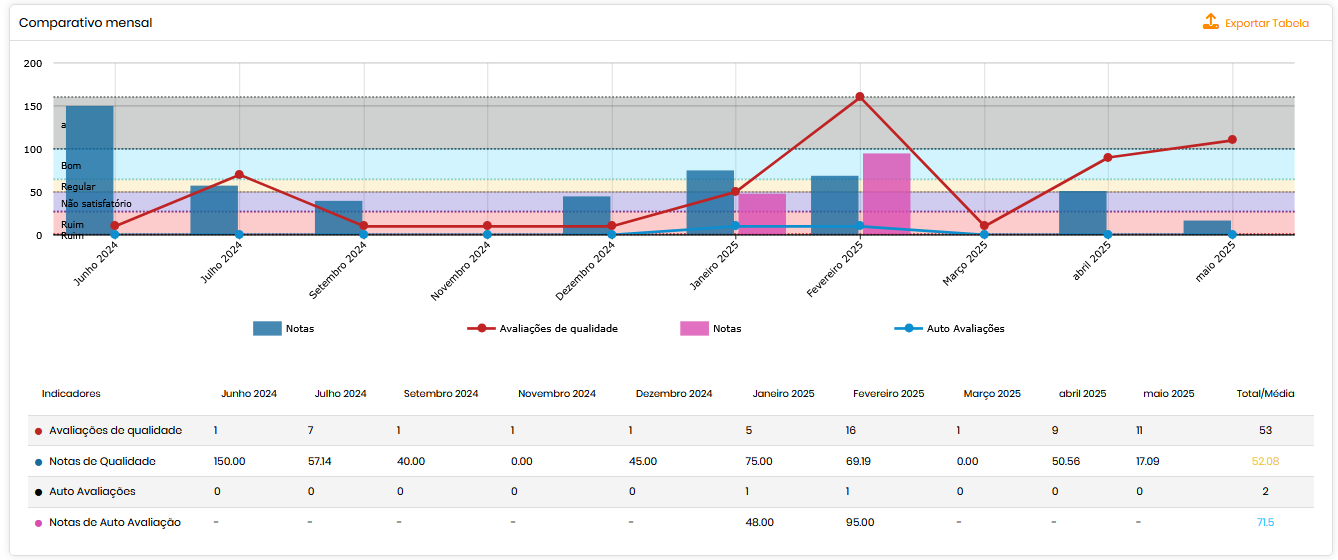Click the Comparativo mensal panel title
The width and height of the screenshot is (1338, 560).
click(86, 22)
